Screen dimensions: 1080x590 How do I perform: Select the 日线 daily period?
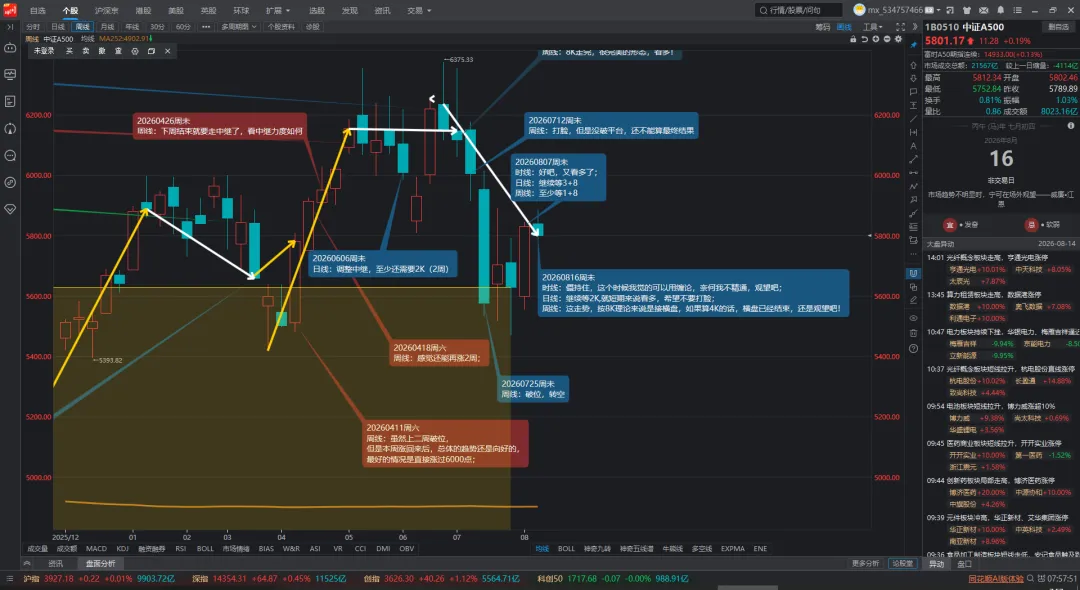[x=58, y=27]
